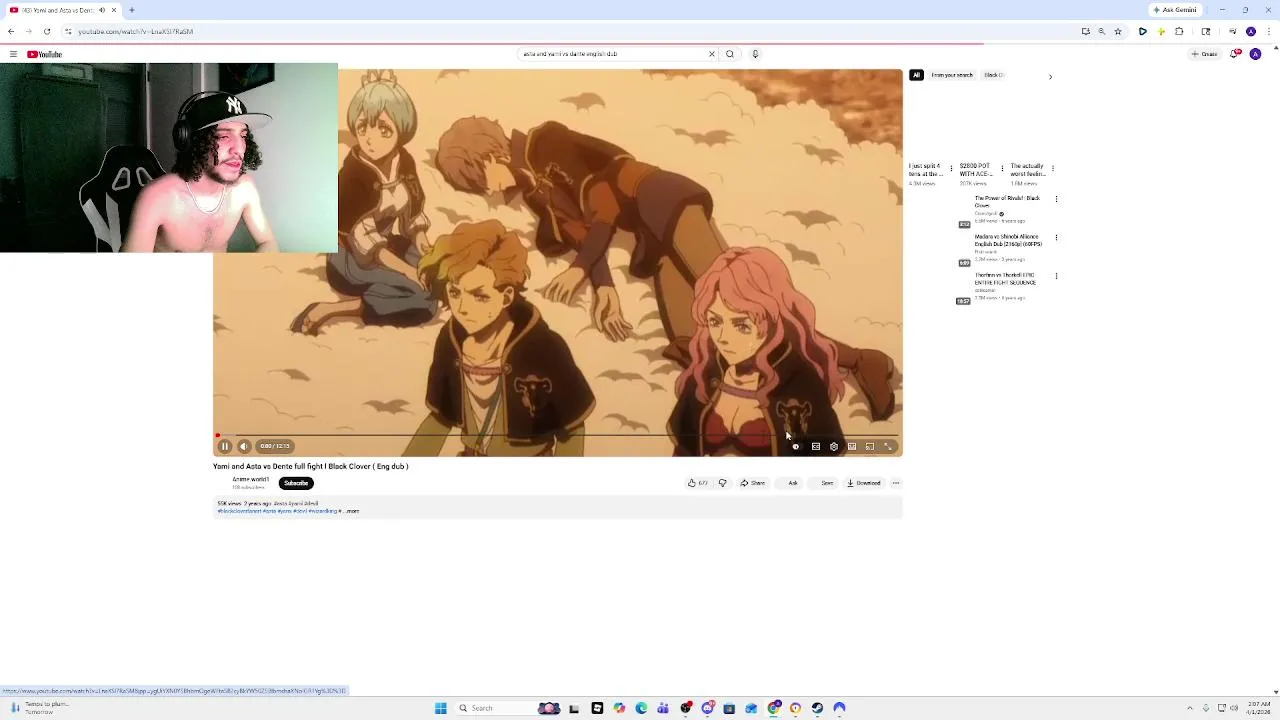Click the Share button
This screenshot has height=720, width=1280.
click(753, 483)
